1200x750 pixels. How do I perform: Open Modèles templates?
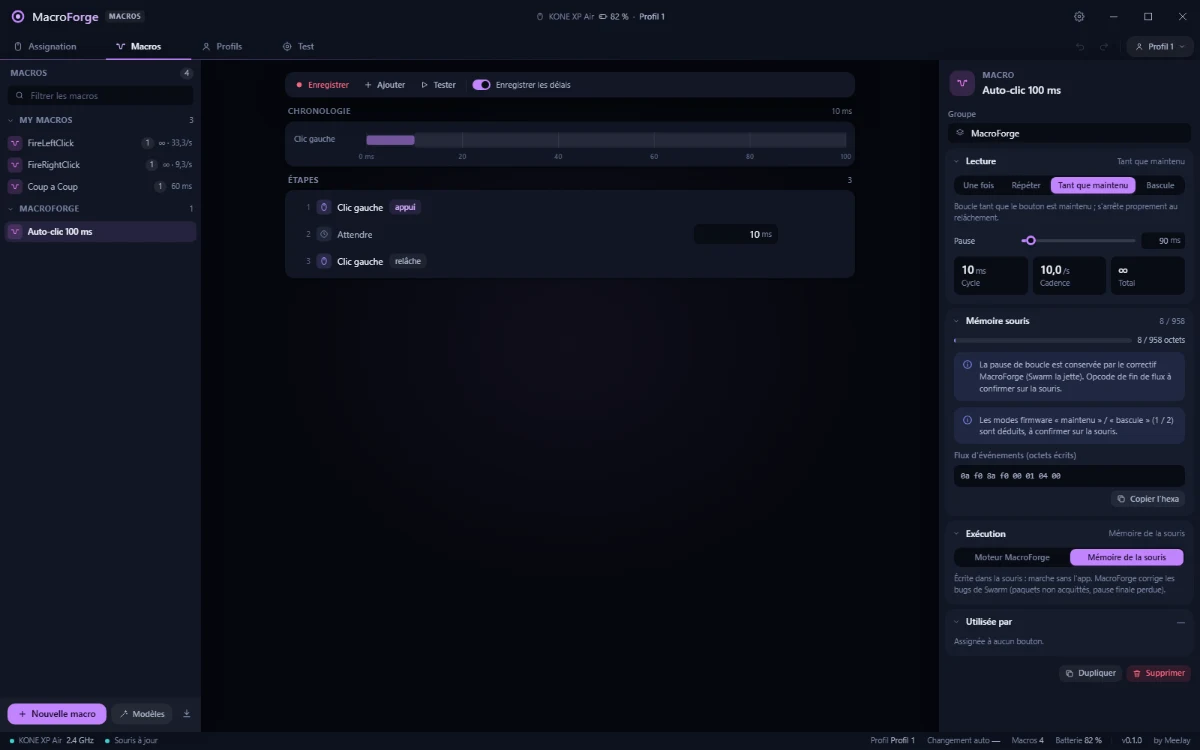coord(141,714)
